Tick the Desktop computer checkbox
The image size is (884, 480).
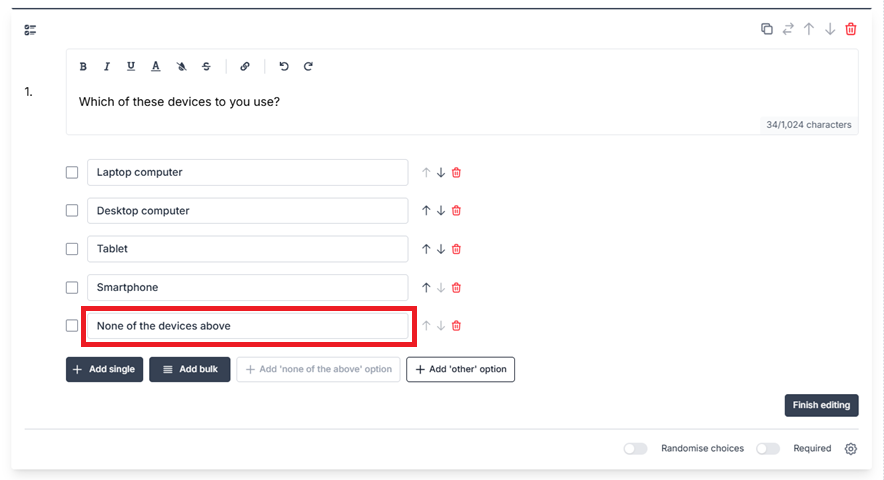(72, 210)
